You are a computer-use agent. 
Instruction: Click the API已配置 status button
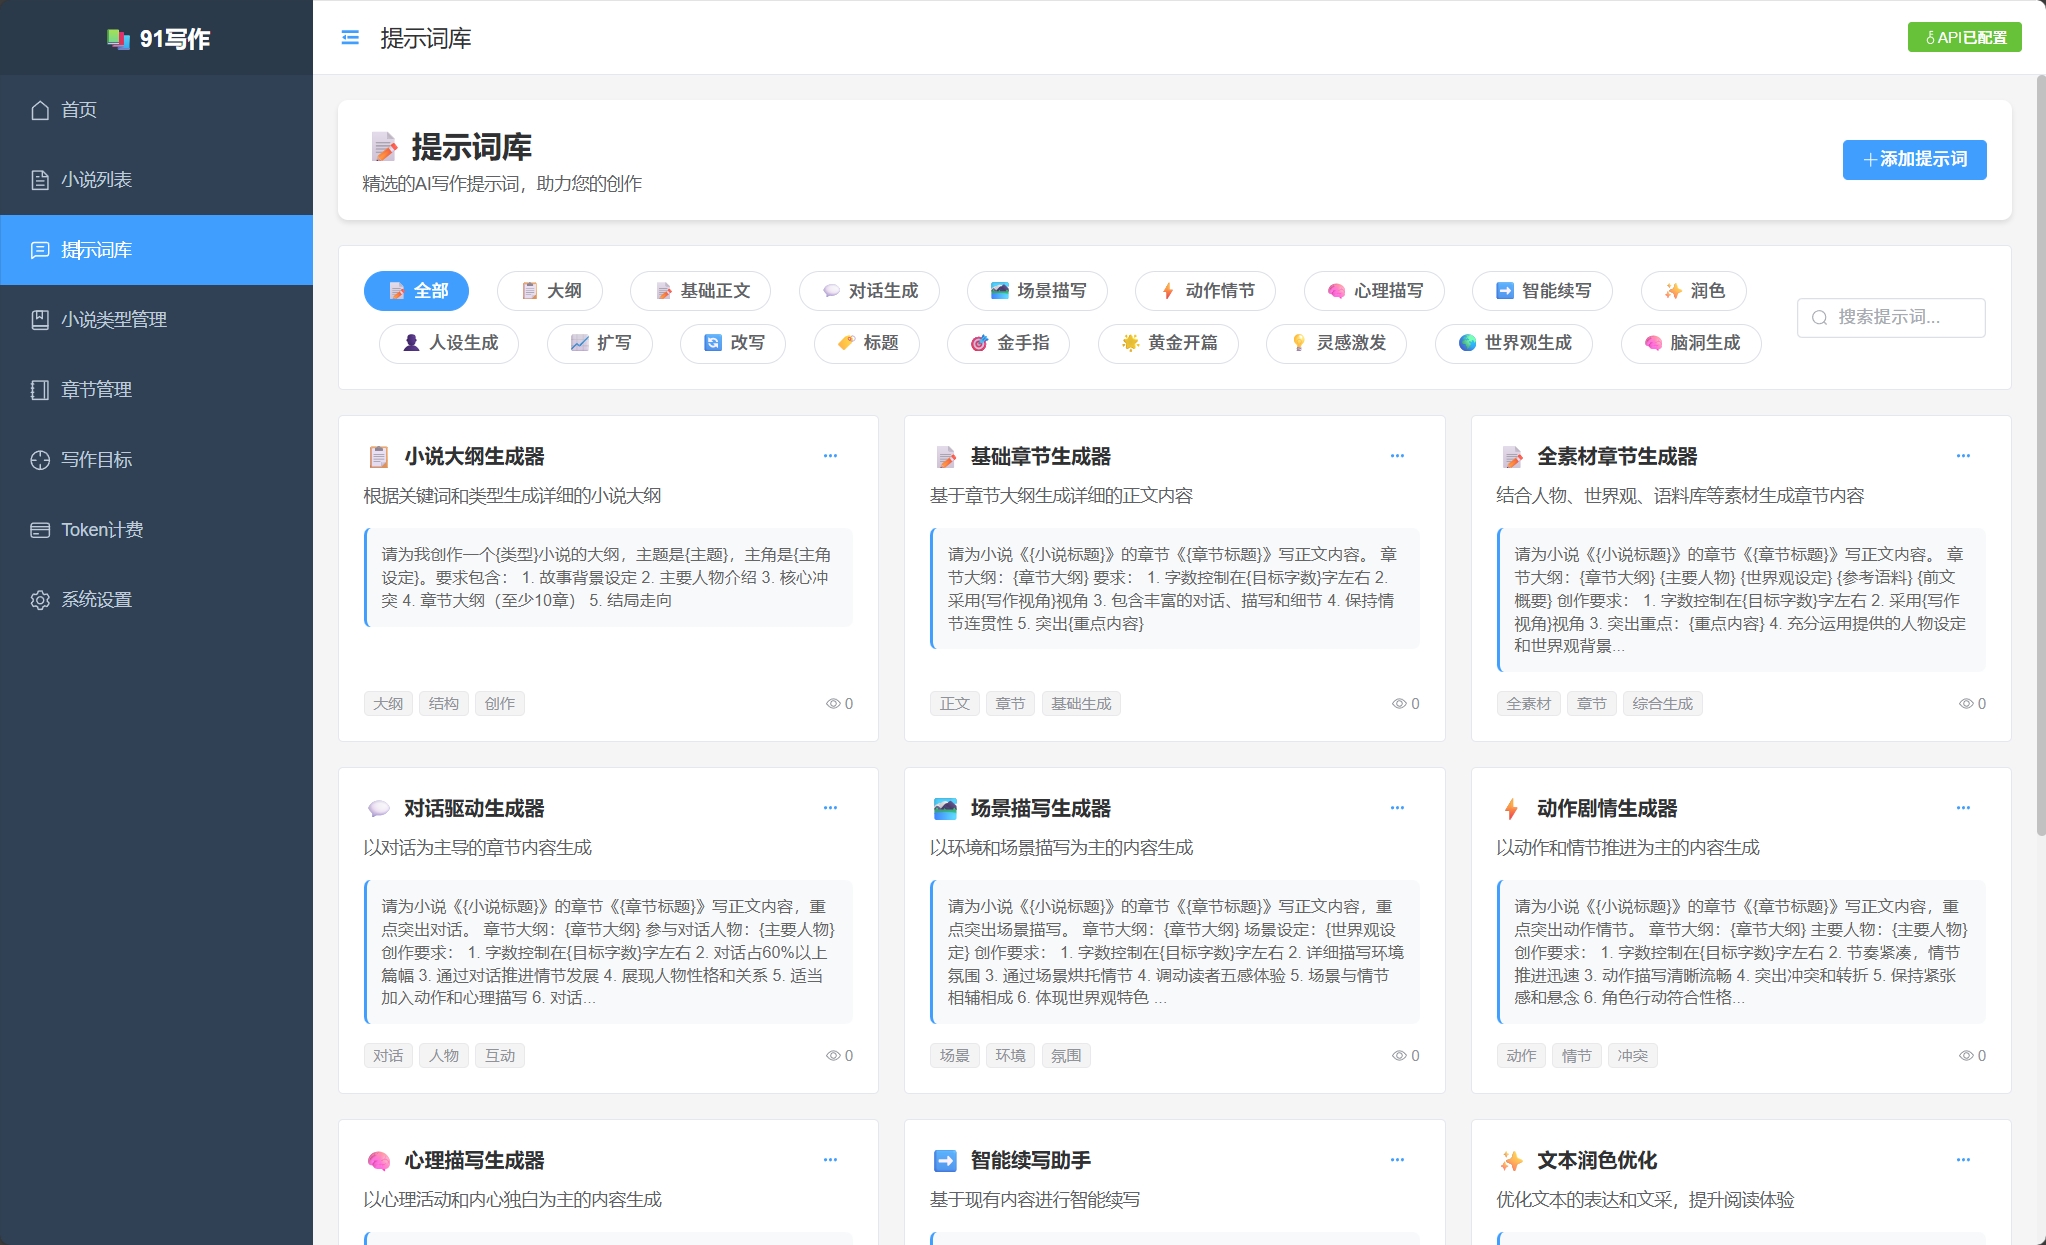point(1963,37)
